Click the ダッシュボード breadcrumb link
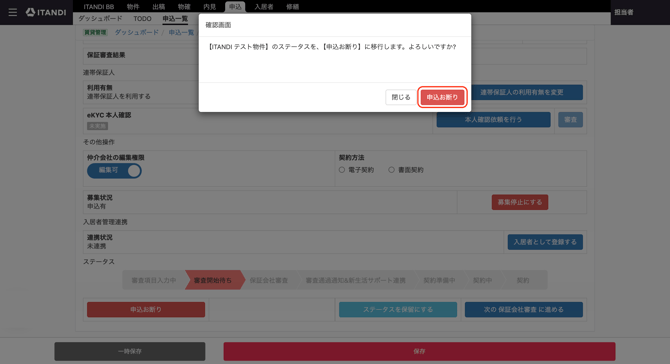 136,32
